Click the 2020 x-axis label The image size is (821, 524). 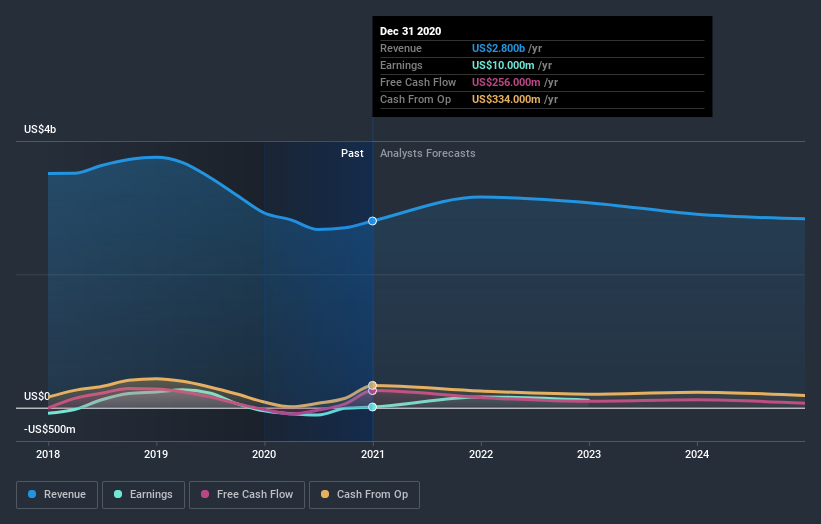pos(264,454)
